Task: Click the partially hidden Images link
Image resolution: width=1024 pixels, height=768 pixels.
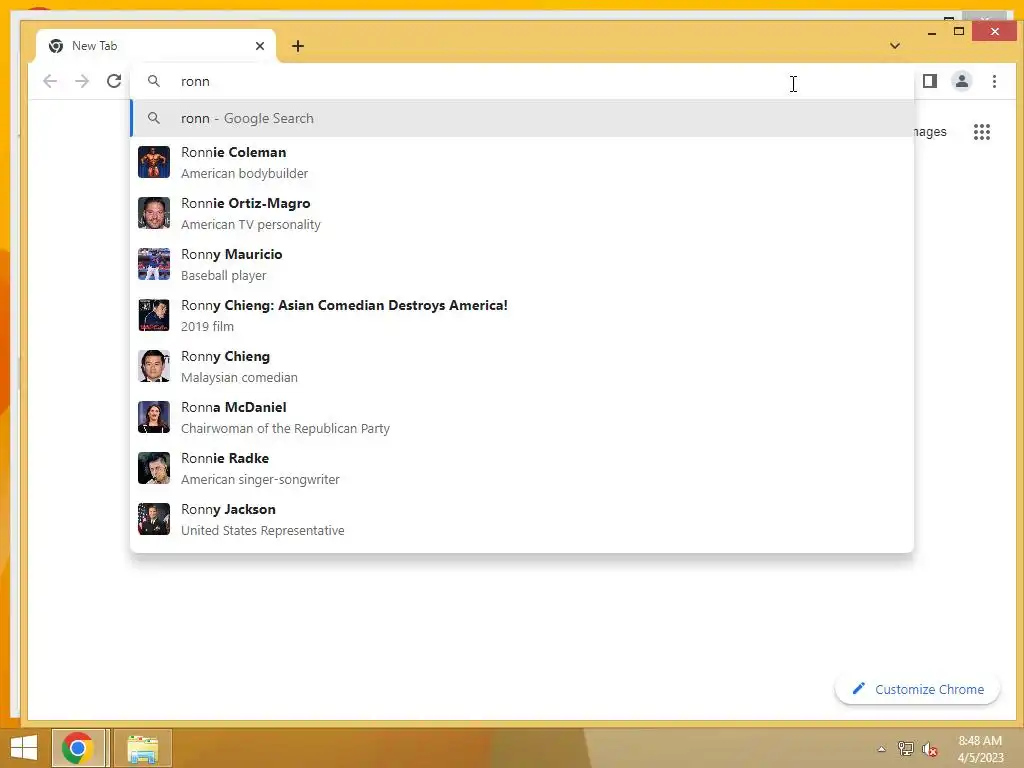Action: tap(930, 132)
